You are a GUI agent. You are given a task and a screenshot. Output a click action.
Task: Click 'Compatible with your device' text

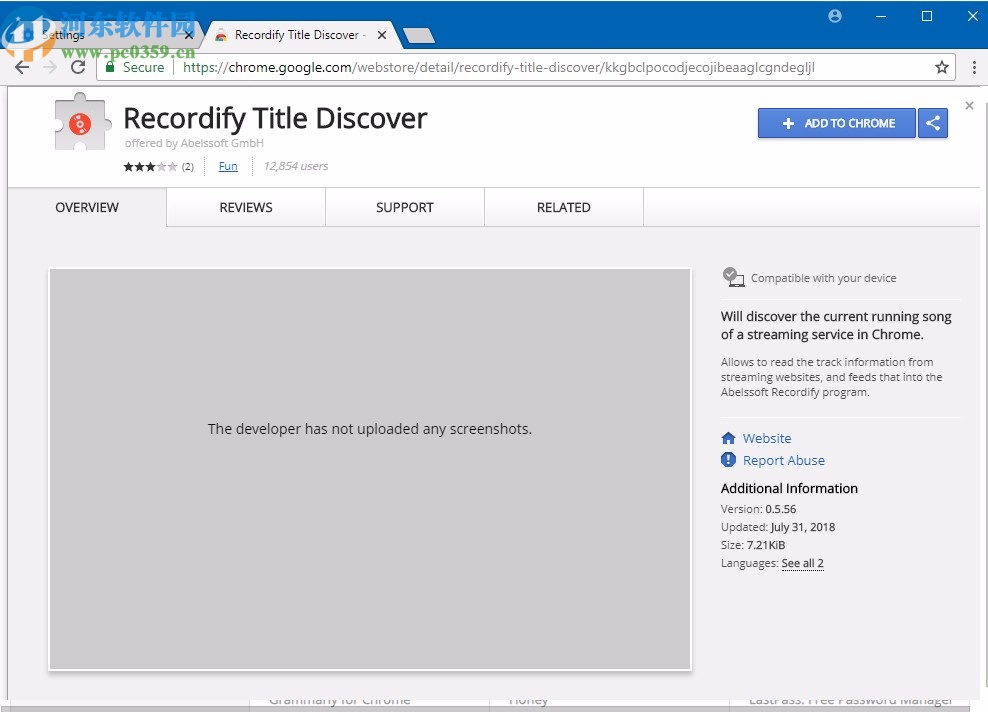(823, 278)
